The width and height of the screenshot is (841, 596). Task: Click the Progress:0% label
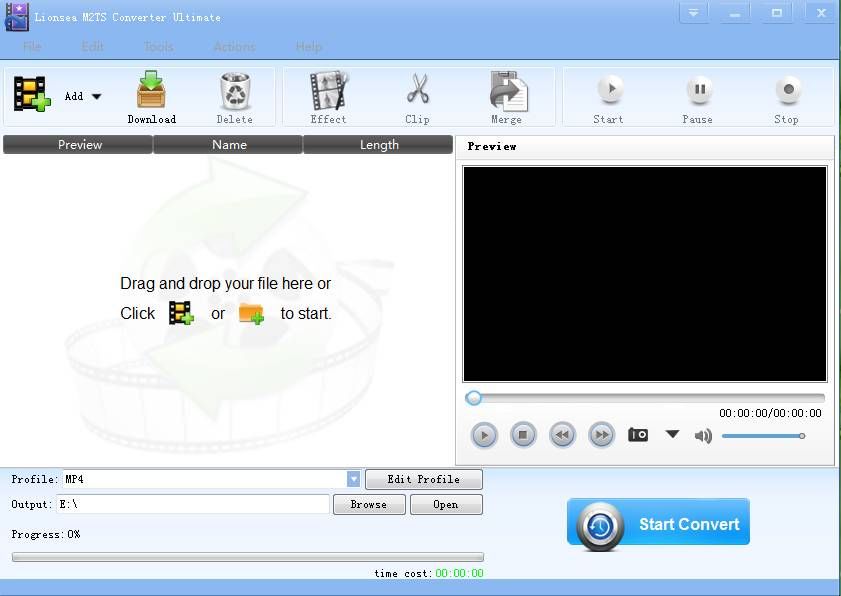[x=46, y=534]
